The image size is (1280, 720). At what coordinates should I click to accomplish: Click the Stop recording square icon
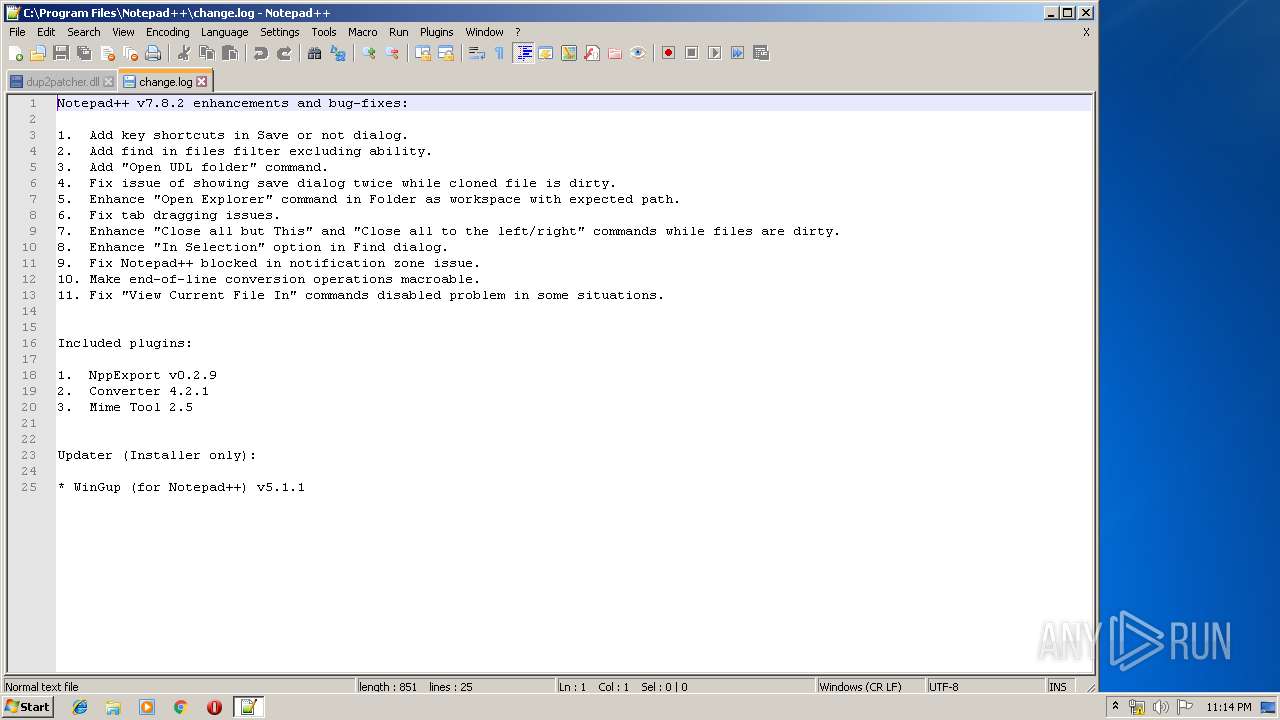(691, 53)
